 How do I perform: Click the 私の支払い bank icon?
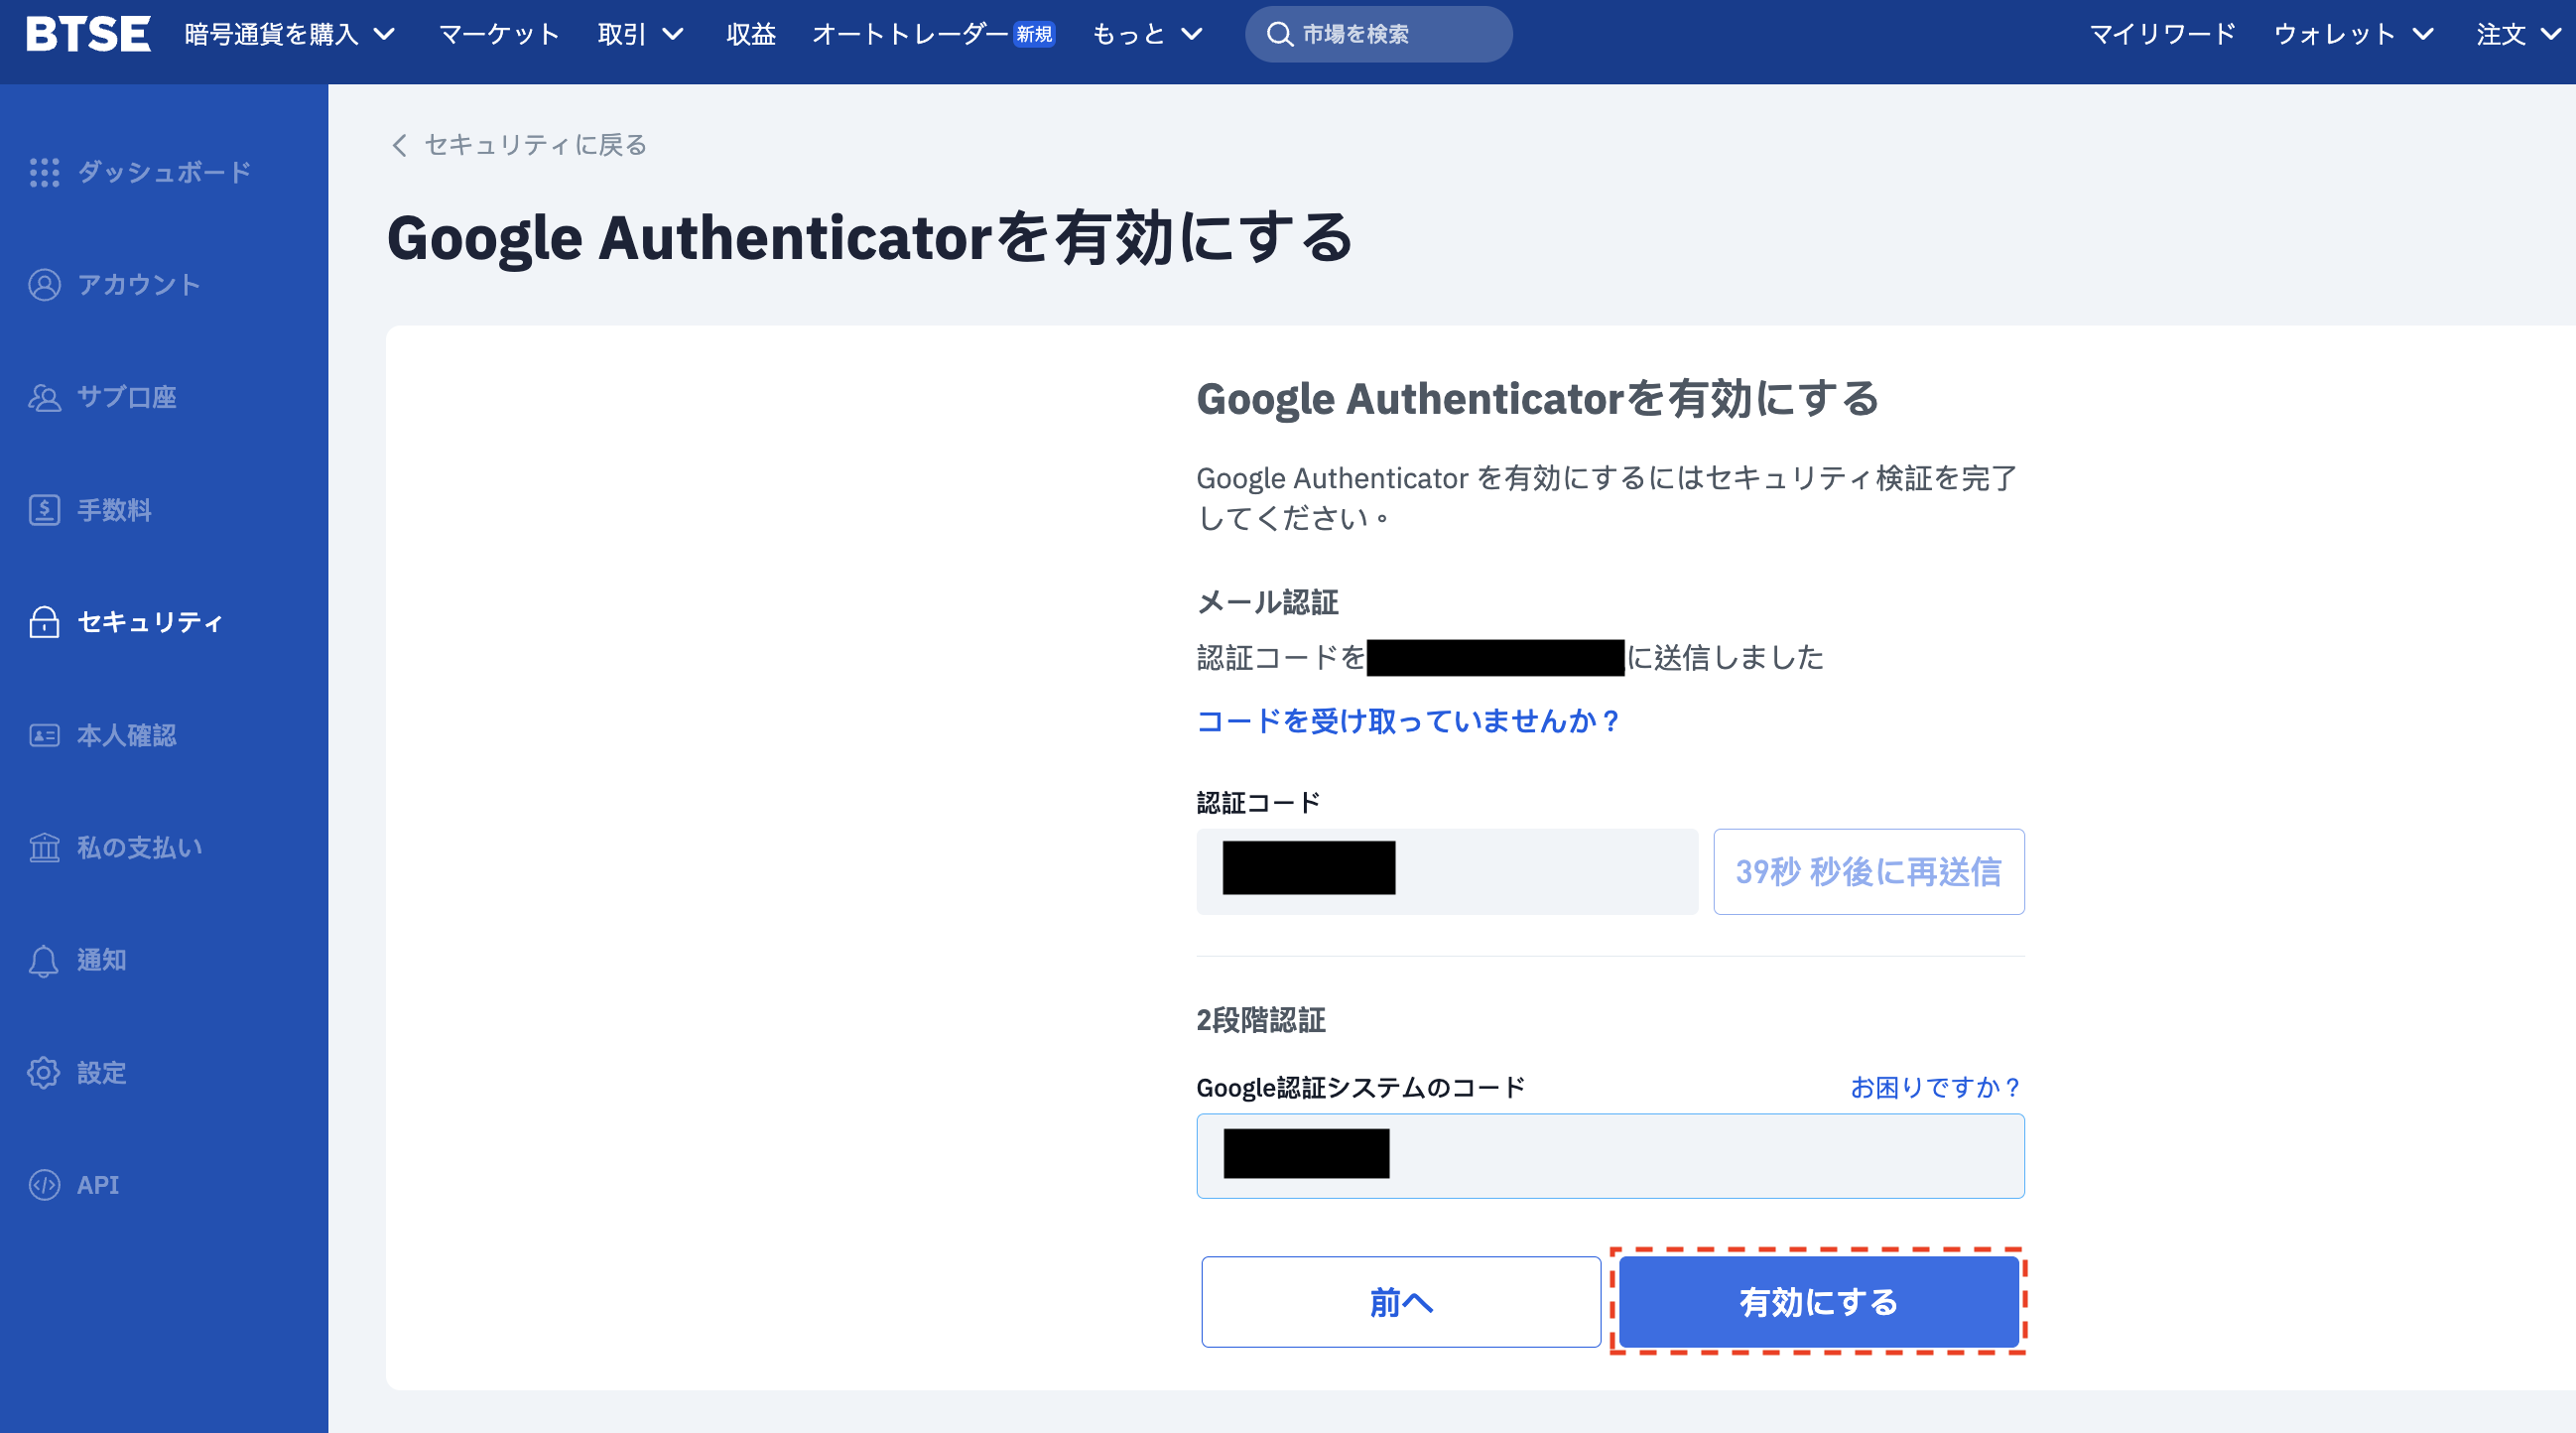[x=44, y=848]
